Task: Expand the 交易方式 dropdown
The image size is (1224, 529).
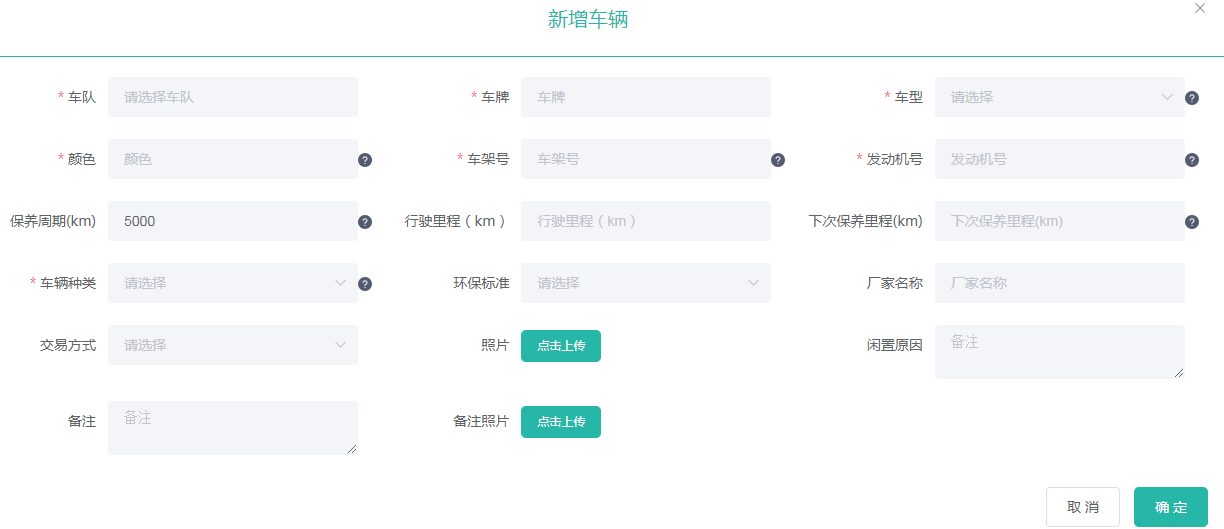Action: (x=232, y=345)
